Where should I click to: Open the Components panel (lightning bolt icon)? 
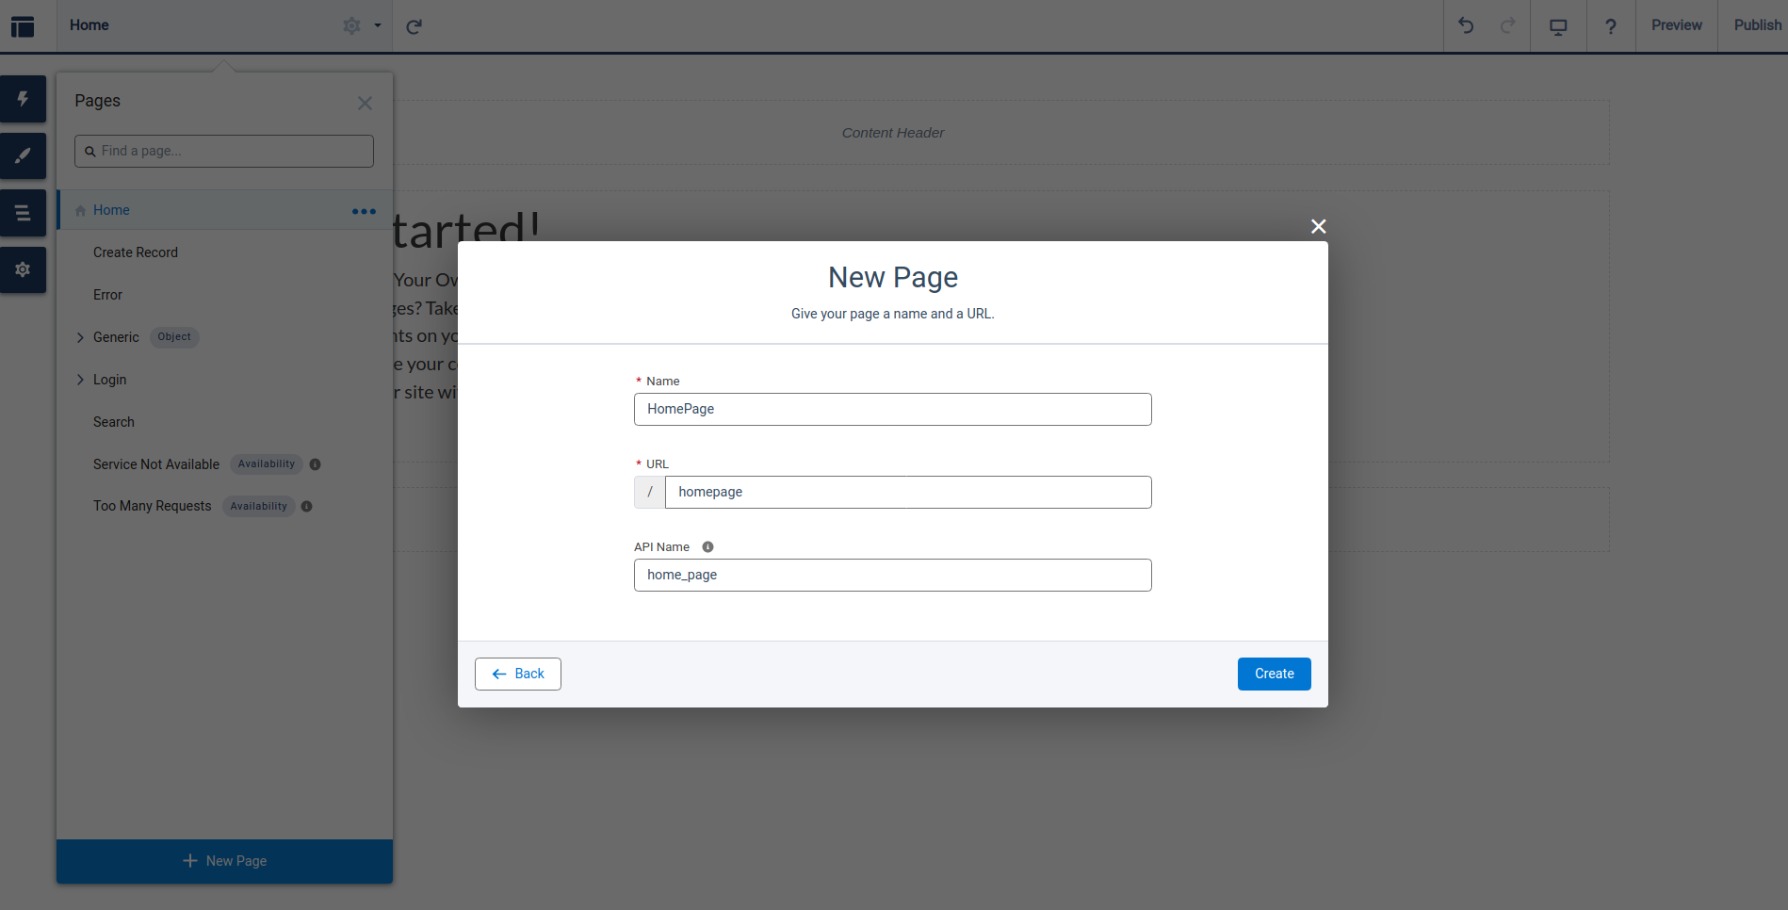pyautogui.click(x=22, y=99)
